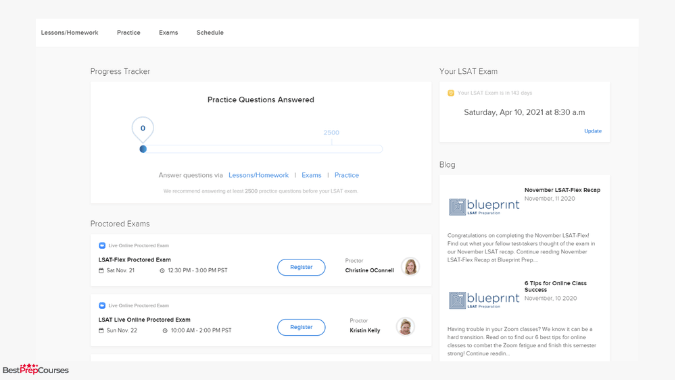
Task: Click the LSAT Live Online Proctored Exam title
Action: click(x=144, y=320)
